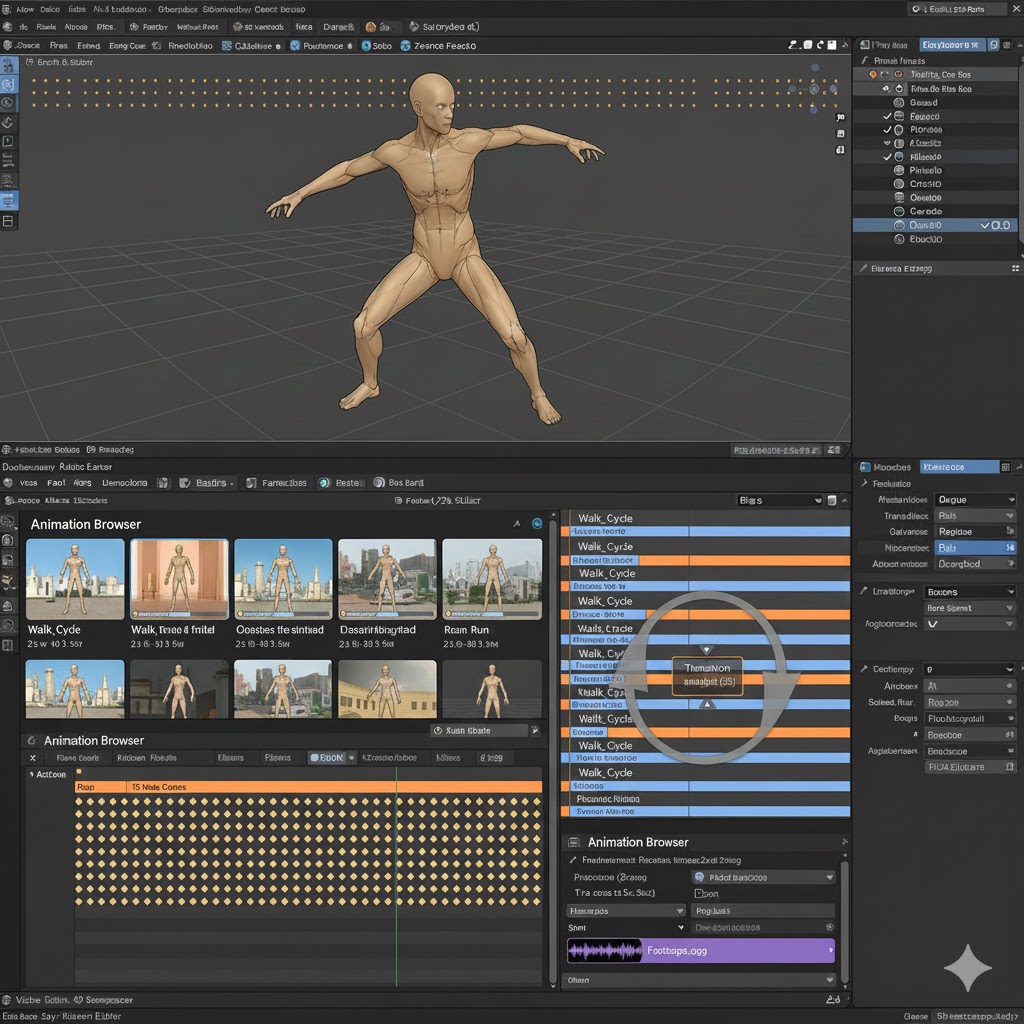The image size is (1024, 1024).
Task: Switch to the Xbestreoce tab in properties
Action: (959, 467)
